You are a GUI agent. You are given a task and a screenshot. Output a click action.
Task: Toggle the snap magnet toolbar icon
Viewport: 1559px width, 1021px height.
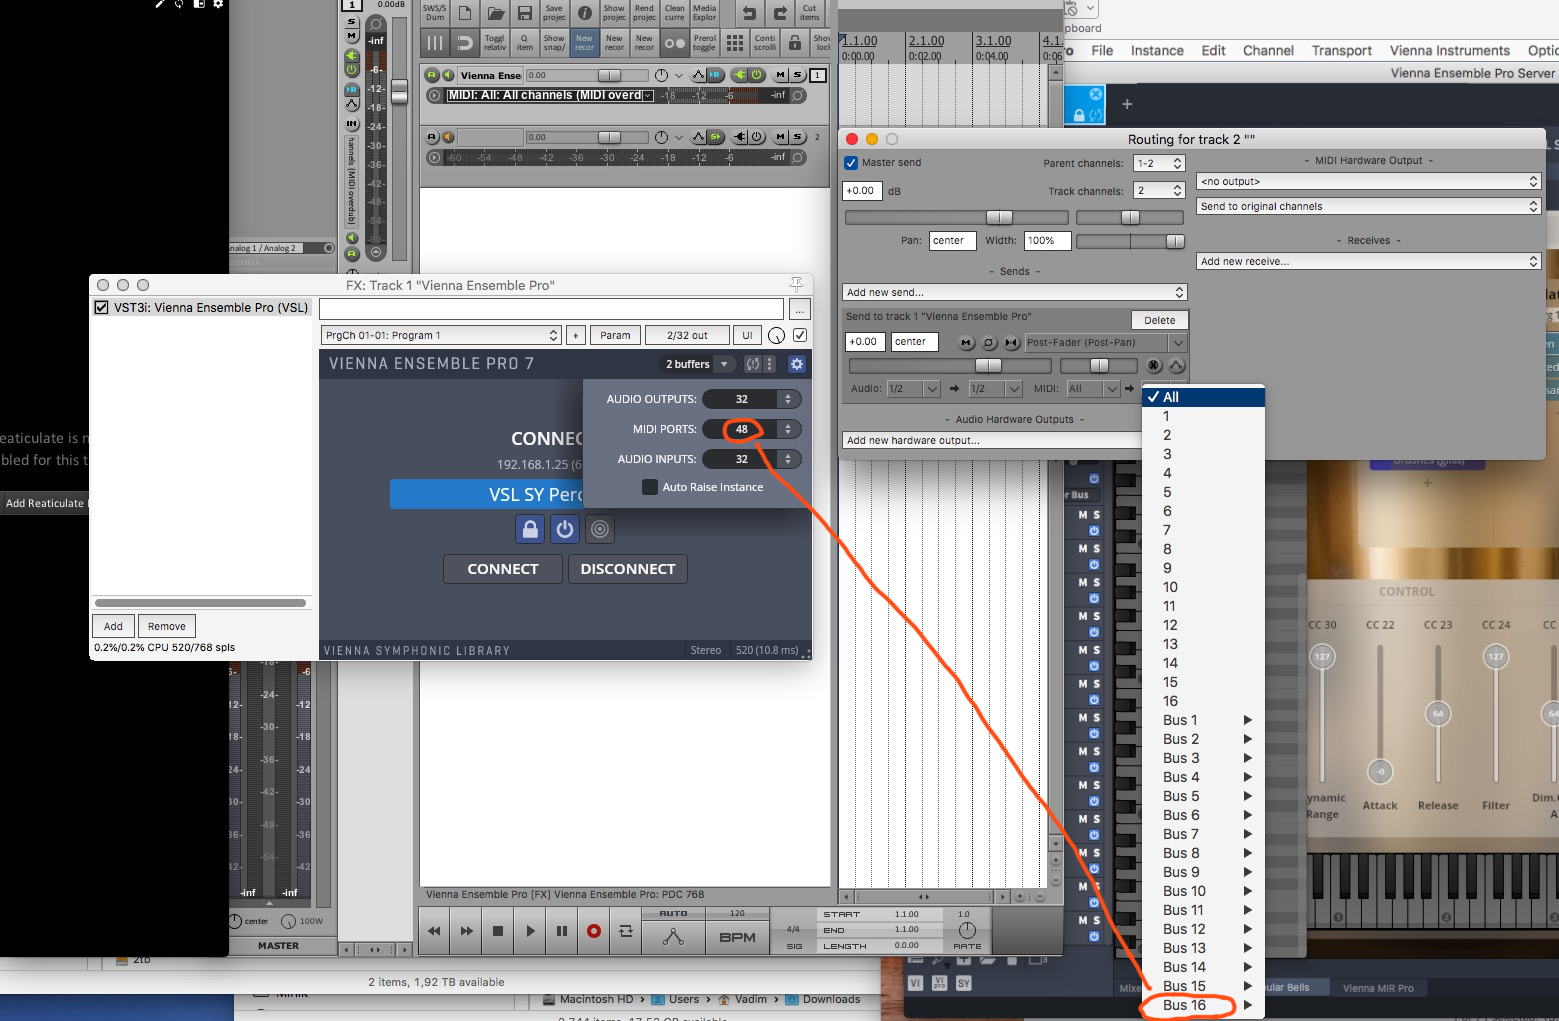pos(465,42)
